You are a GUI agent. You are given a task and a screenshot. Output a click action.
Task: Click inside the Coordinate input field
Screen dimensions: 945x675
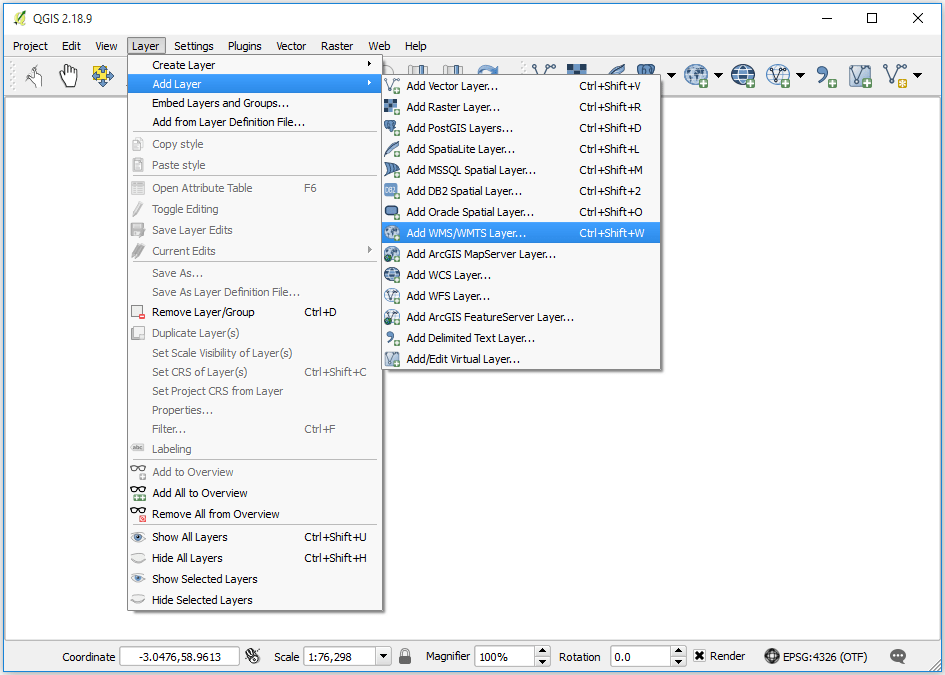coord(180,656)
